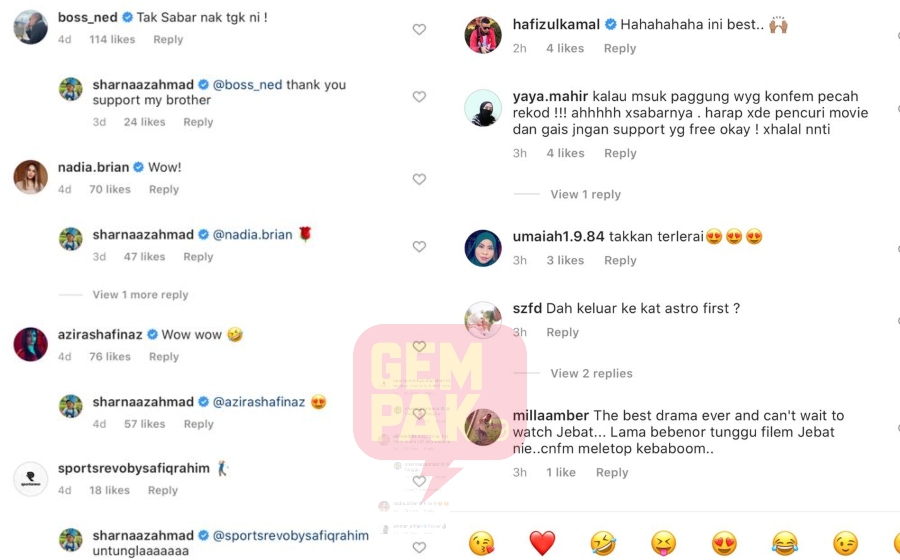900x560 pixels.
Task: View the 114 likes on boss_ned's comment
Action: (x=112, y=40)
